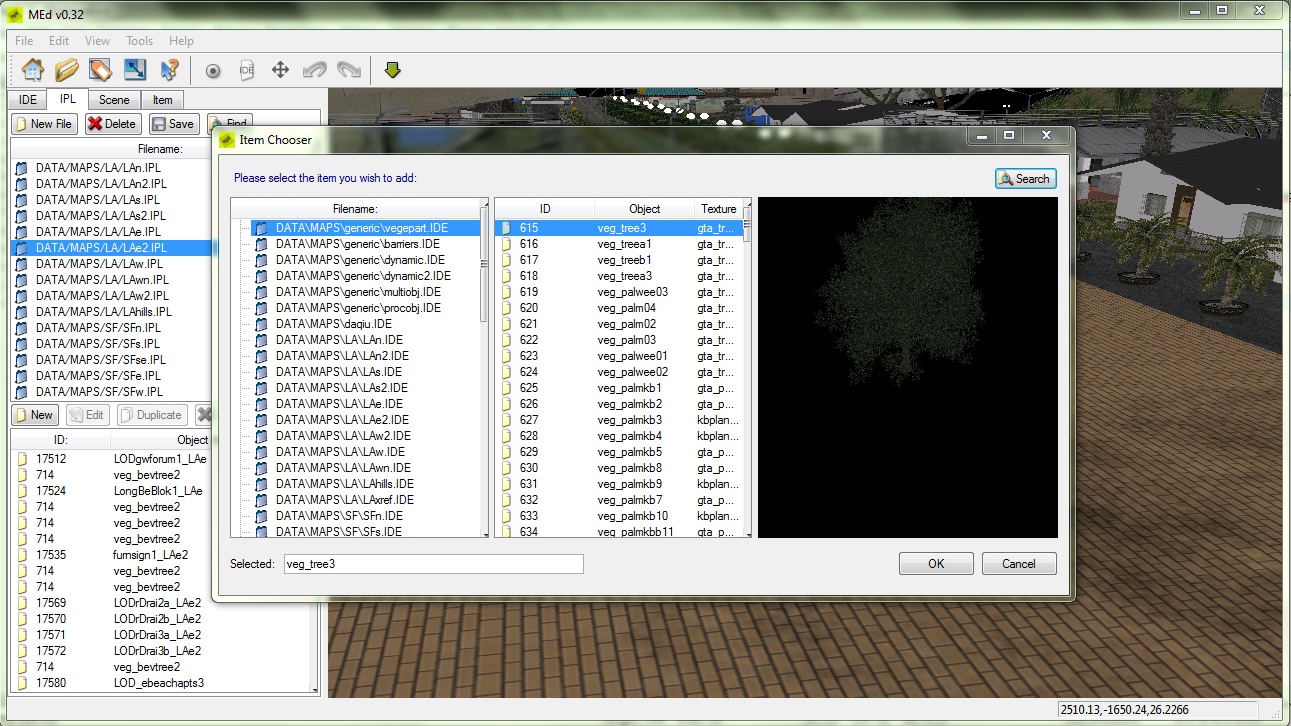Click the coordinates field in status bar
Screen dimensions: 1291x726
tap(1158, 710)
